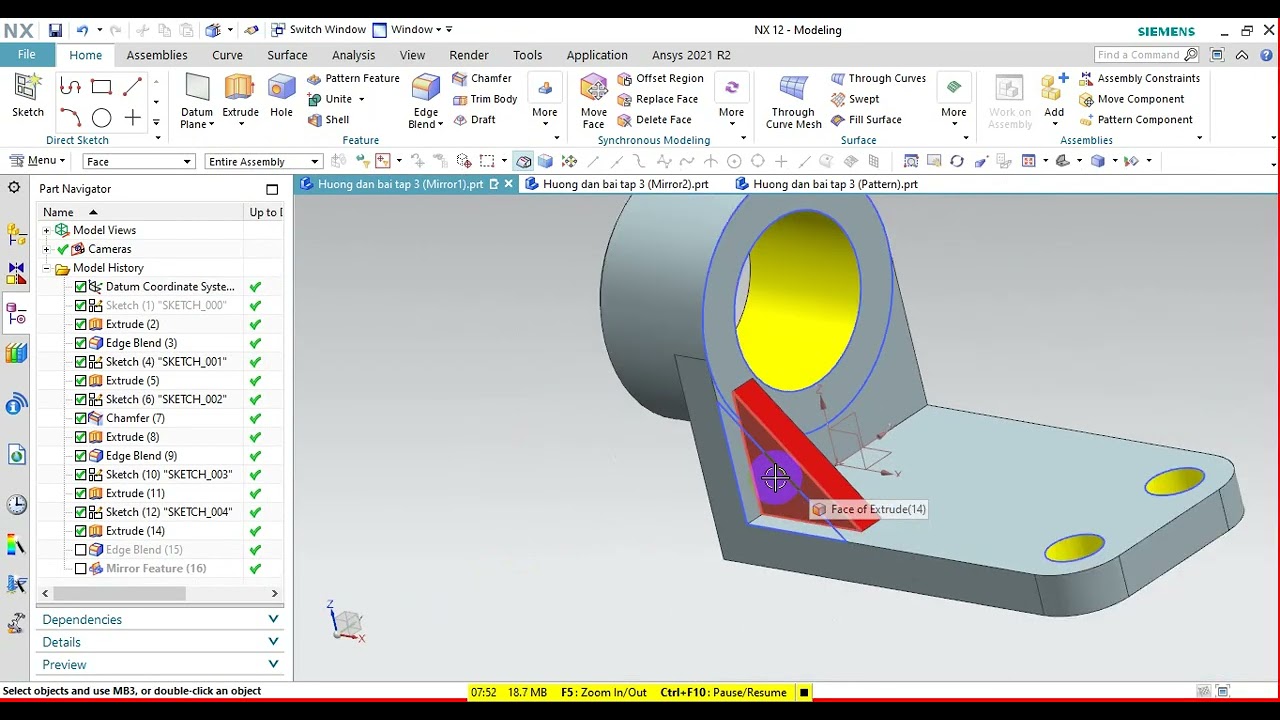The height and width of the screenshot is (720, 1280).
Task: Enable the Mirror Feature (16) checkbox
Action: (x=81, y=569)
